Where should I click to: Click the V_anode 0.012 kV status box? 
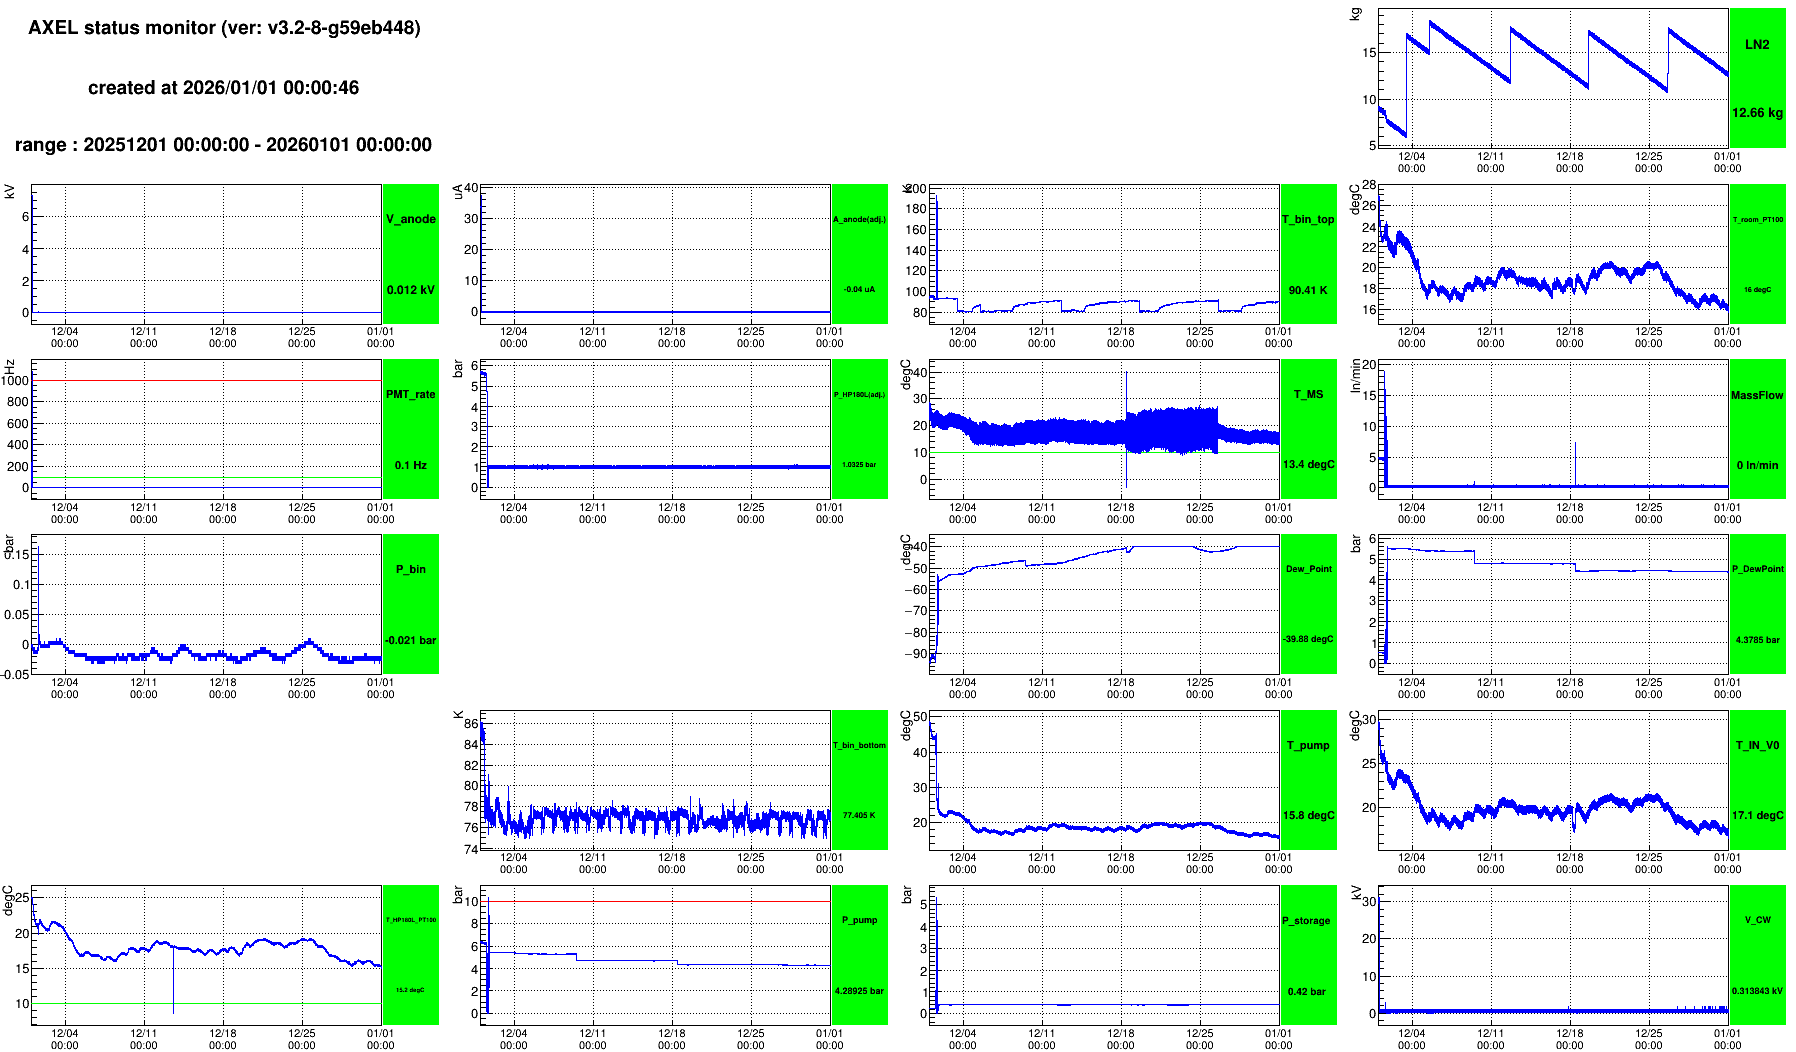point(410,254)
